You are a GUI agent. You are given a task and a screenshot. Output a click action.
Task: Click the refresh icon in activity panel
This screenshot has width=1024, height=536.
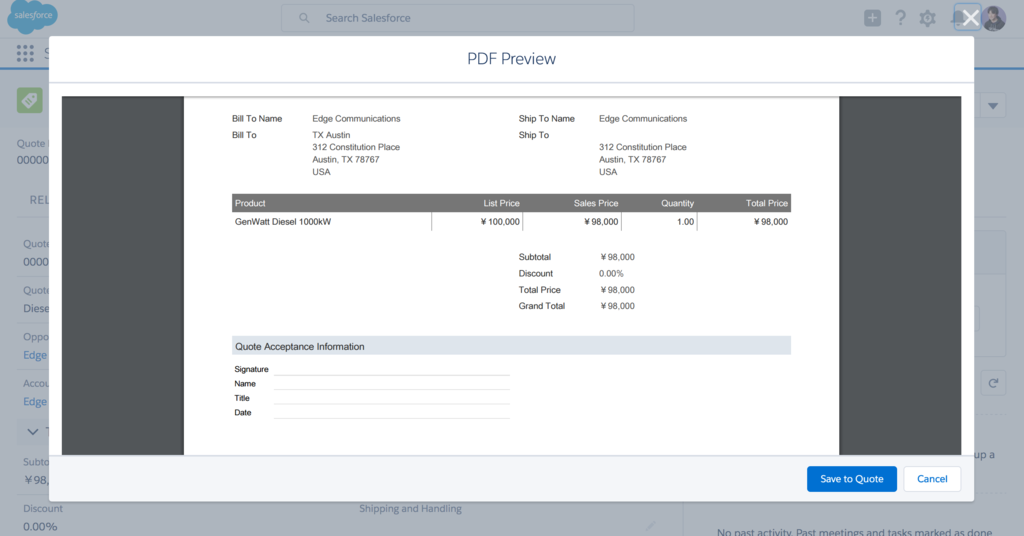pos(993,383)
